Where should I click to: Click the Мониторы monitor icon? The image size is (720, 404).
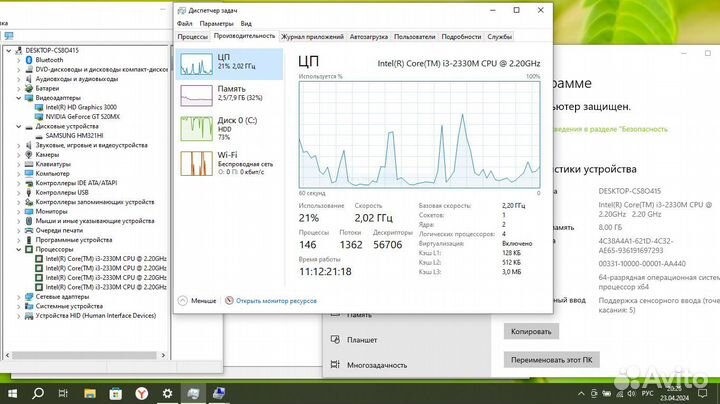pyautogui.click(x=29, y=212)
